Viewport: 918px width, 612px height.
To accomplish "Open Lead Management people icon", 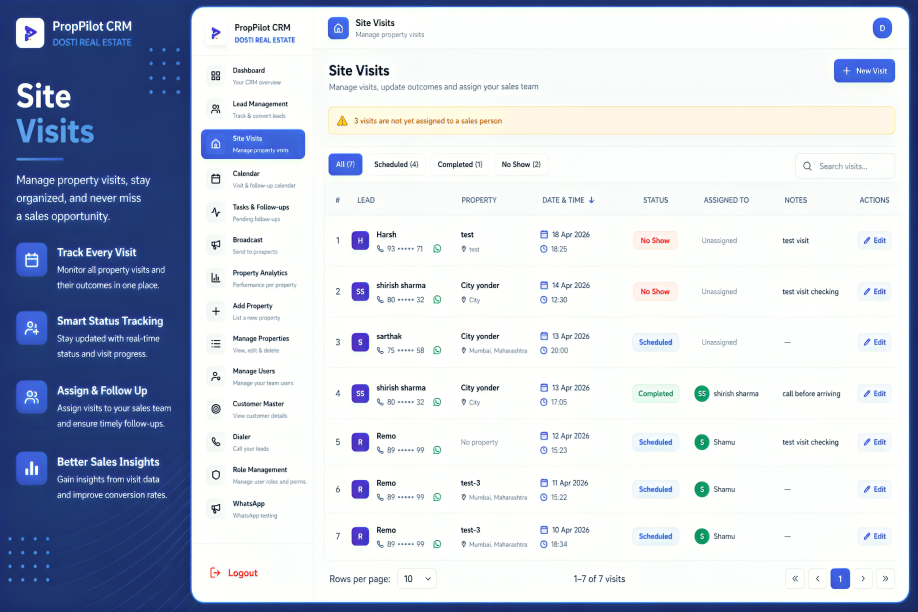I will [215, 109].
